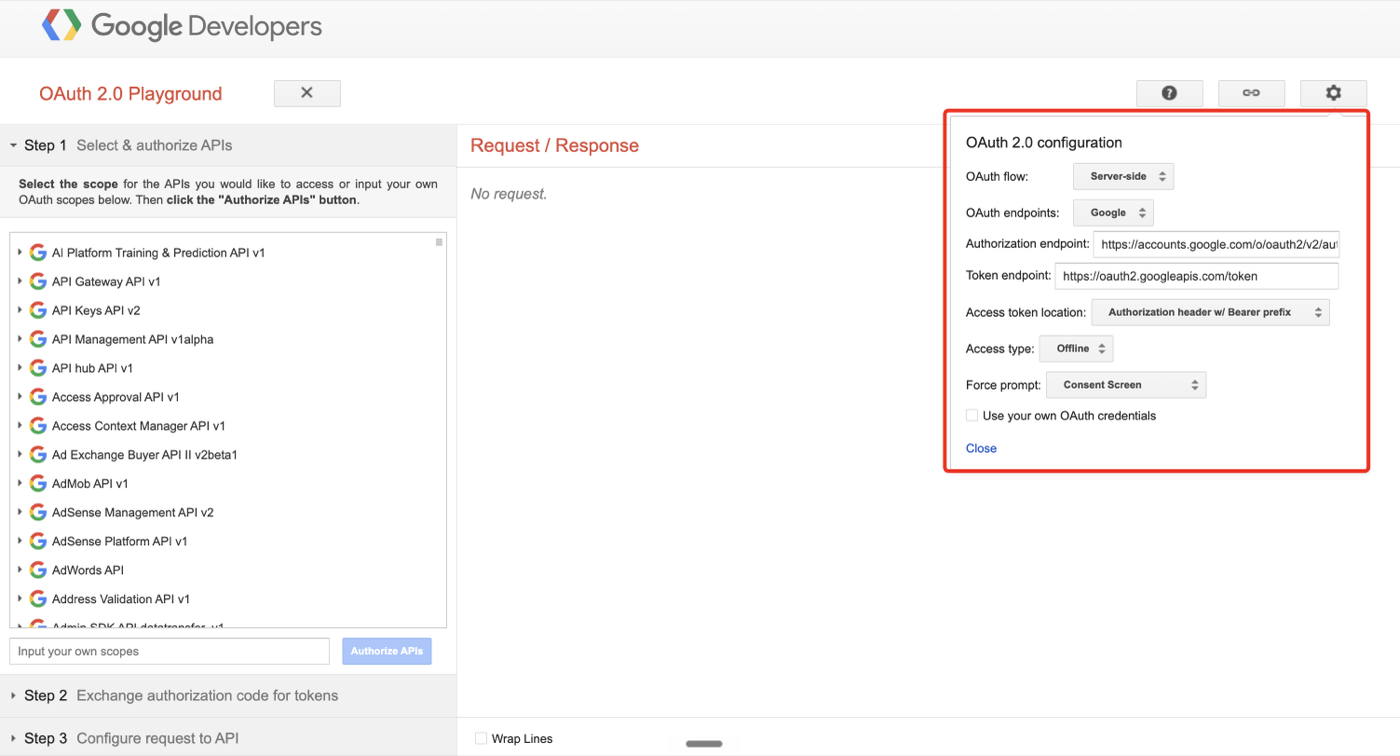This screenshot has height=756, width=1400.
Task: Select AdSense Management API v2 row
Action: click(x=133, y=513)
